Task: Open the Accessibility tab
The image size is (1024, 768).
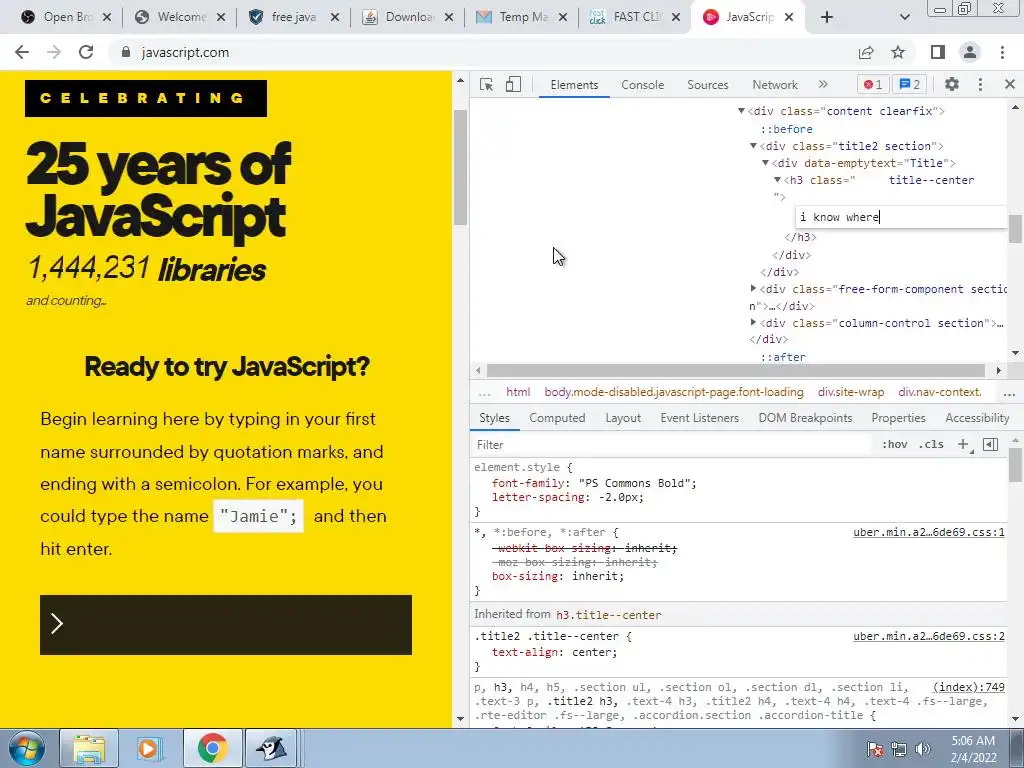Action: tap(977, 418)
